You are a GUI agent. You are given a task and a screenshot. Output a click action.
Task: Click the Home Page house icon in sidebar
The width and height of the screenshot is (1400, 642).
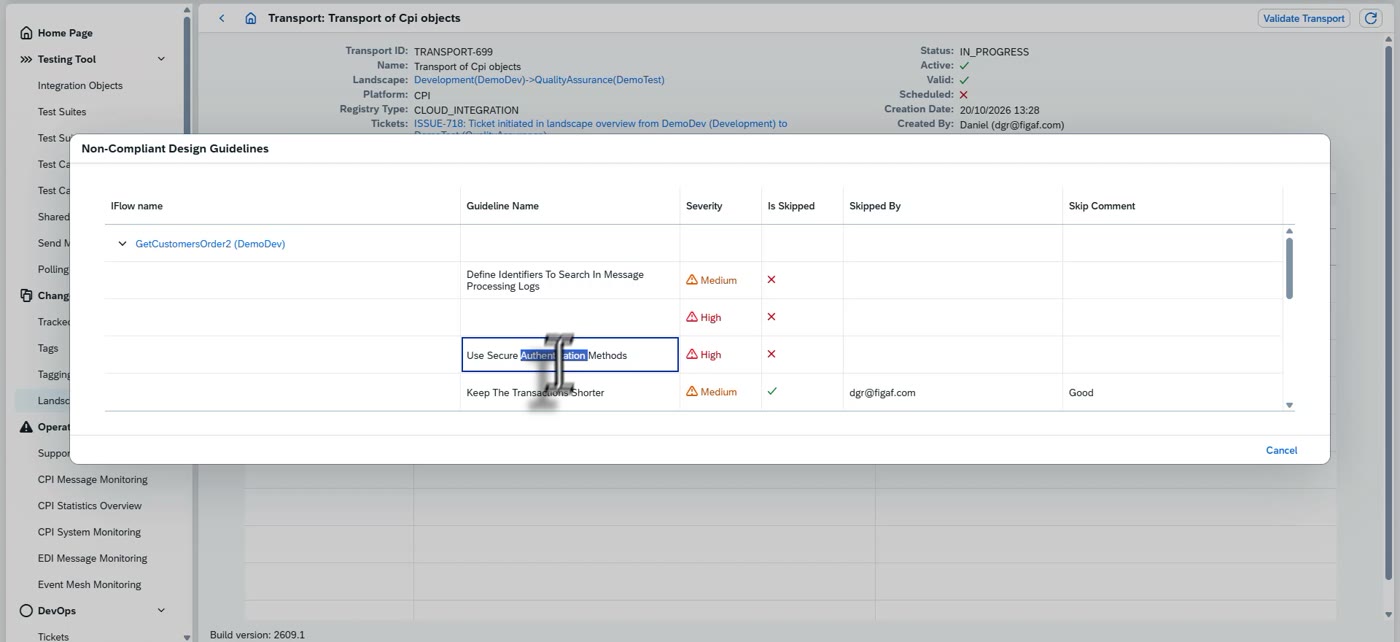coord(26,33)
